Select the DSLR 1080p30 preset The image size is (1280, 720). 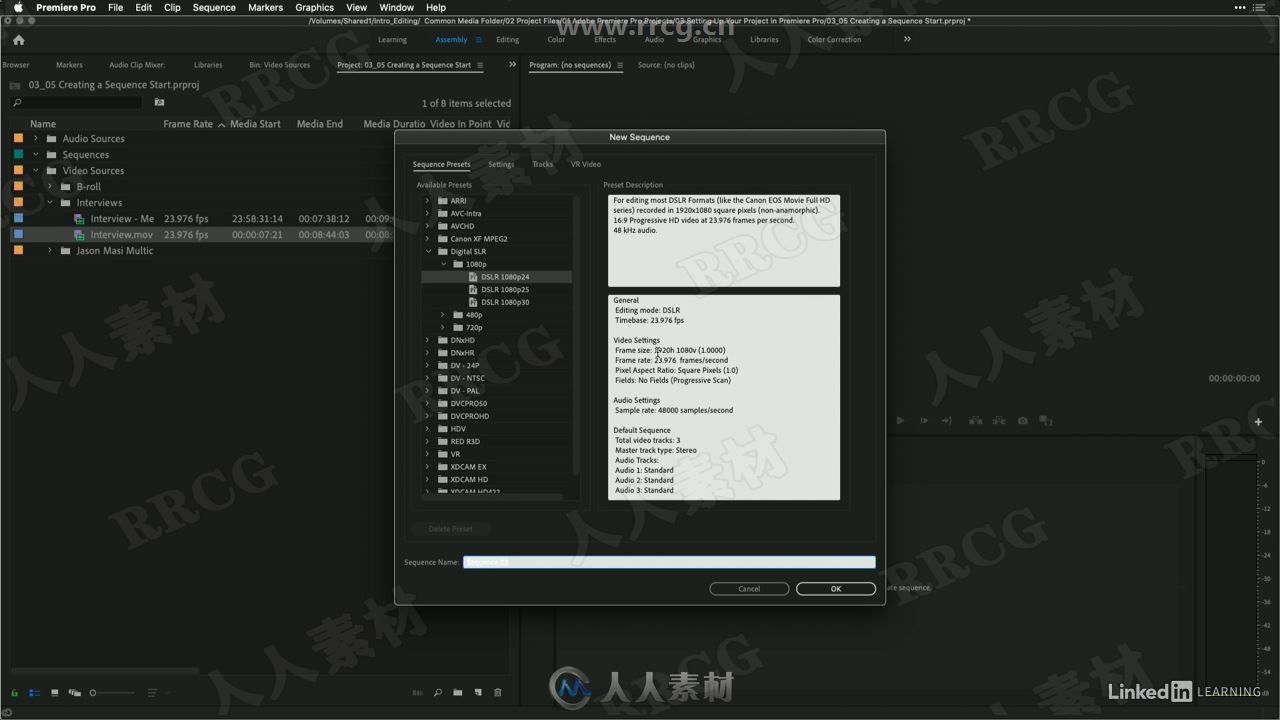[505, 302]
